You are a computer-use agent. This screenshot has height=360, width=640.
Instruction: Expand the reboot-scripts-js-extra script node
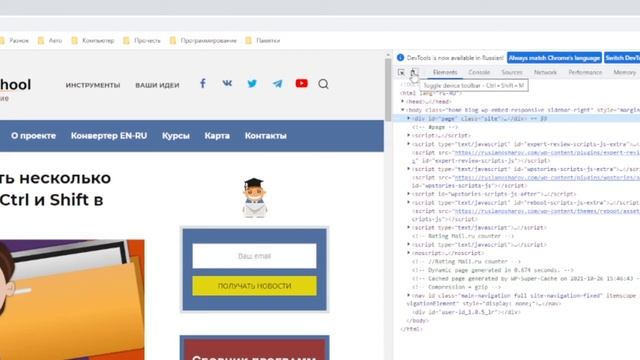coord(409,202)
